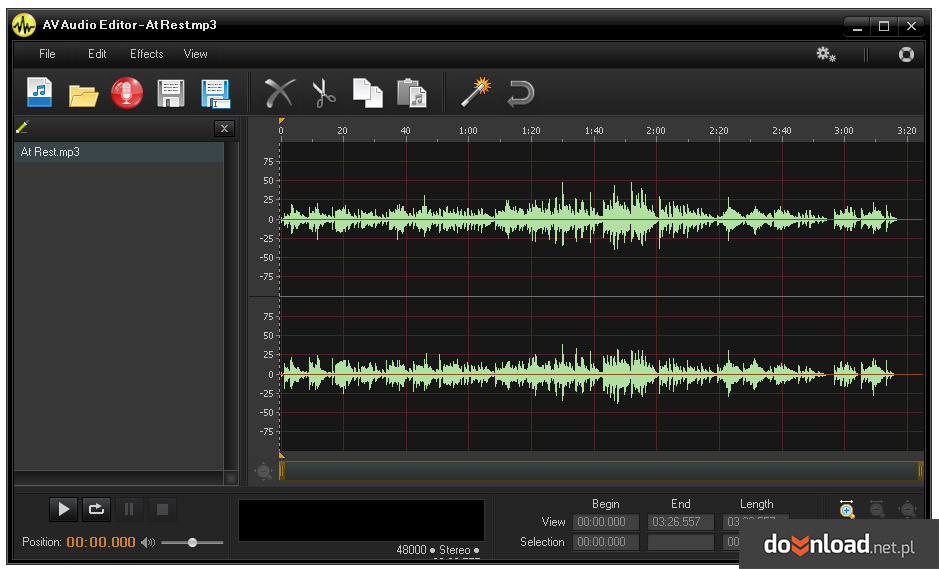Click the 1:00 mark on the timeline ruler

pos(468,131)
